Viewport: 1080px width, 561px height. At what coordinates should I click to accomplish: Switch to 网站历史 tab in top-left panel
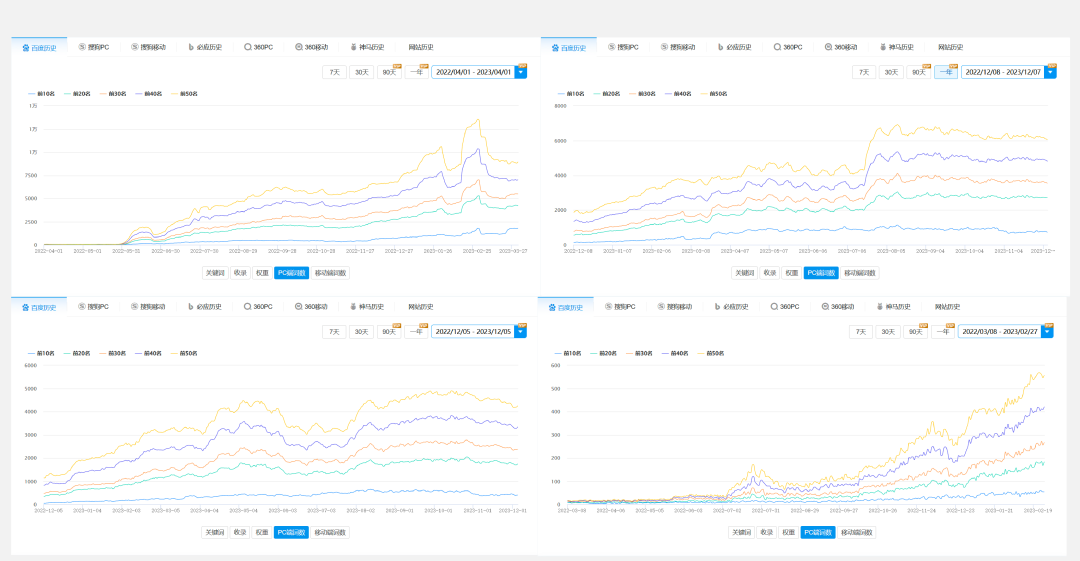coord(421,47)
